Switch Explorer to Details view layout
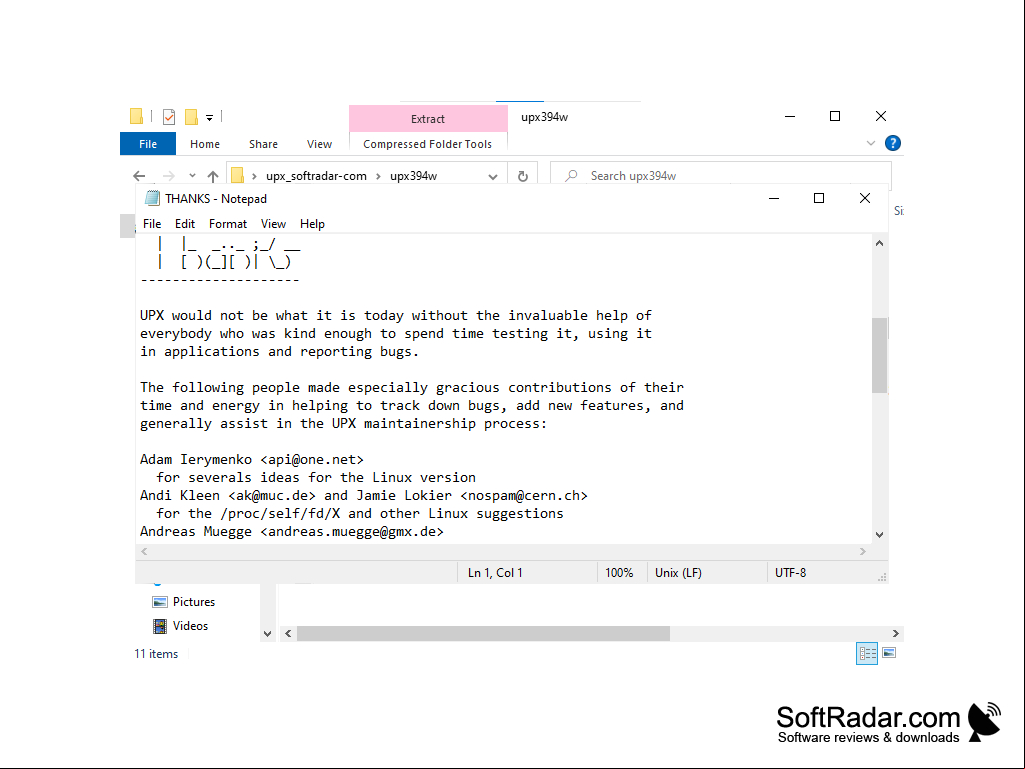The image size is (1025, 769). (x=867, y=653)
